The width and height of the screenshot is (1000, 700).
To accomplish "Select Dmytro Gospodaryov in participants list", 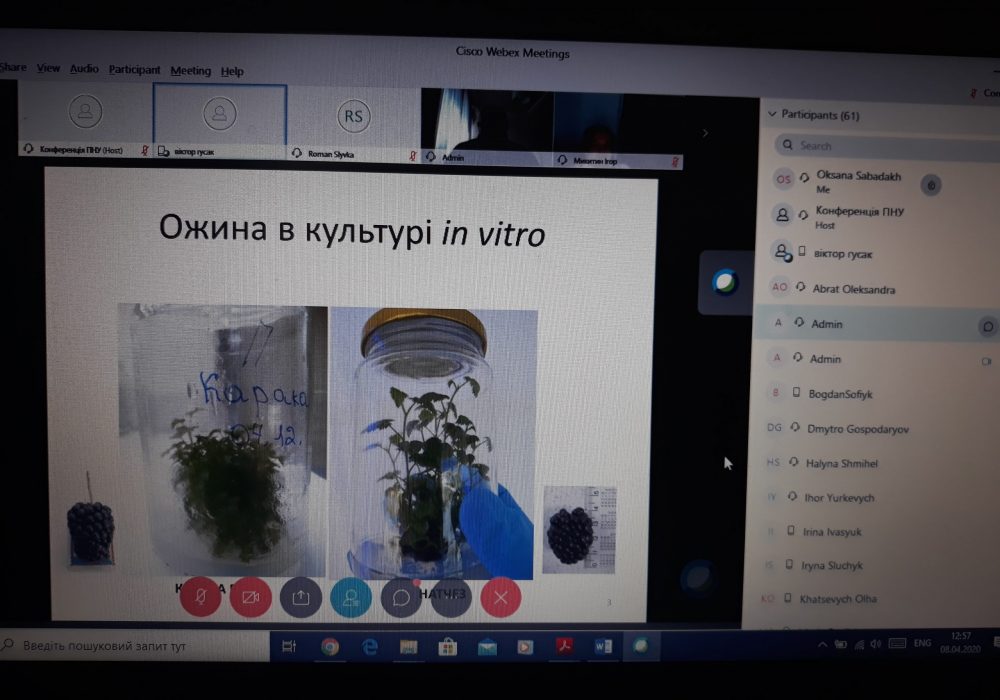I will (857, 429).
